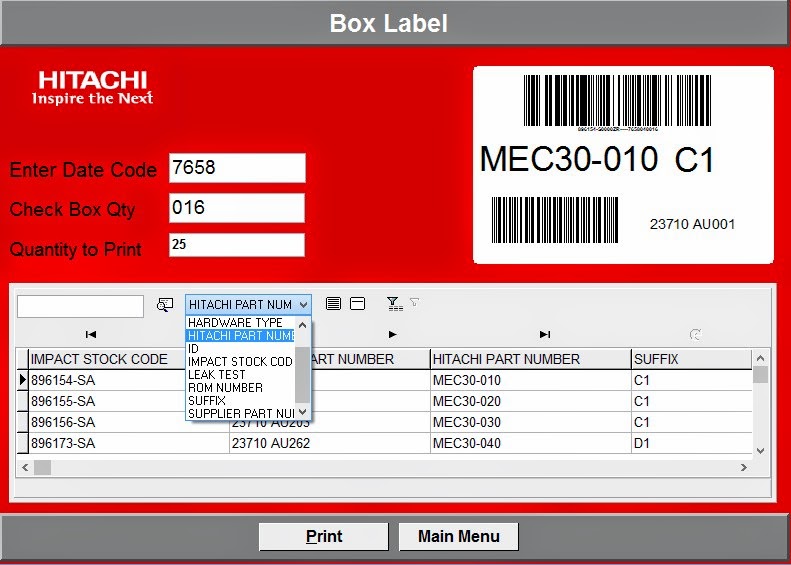This screenshot has width=791, height=565.
Task: Click the grid vertical scrollbar thumb
Action: coord(761,374)
